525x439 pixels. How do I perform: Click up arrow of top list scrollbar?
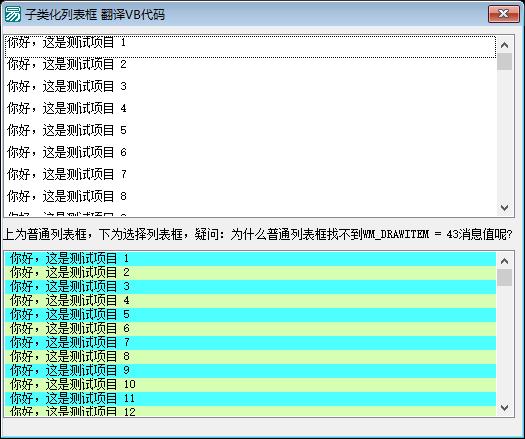(x=504, y=45)
